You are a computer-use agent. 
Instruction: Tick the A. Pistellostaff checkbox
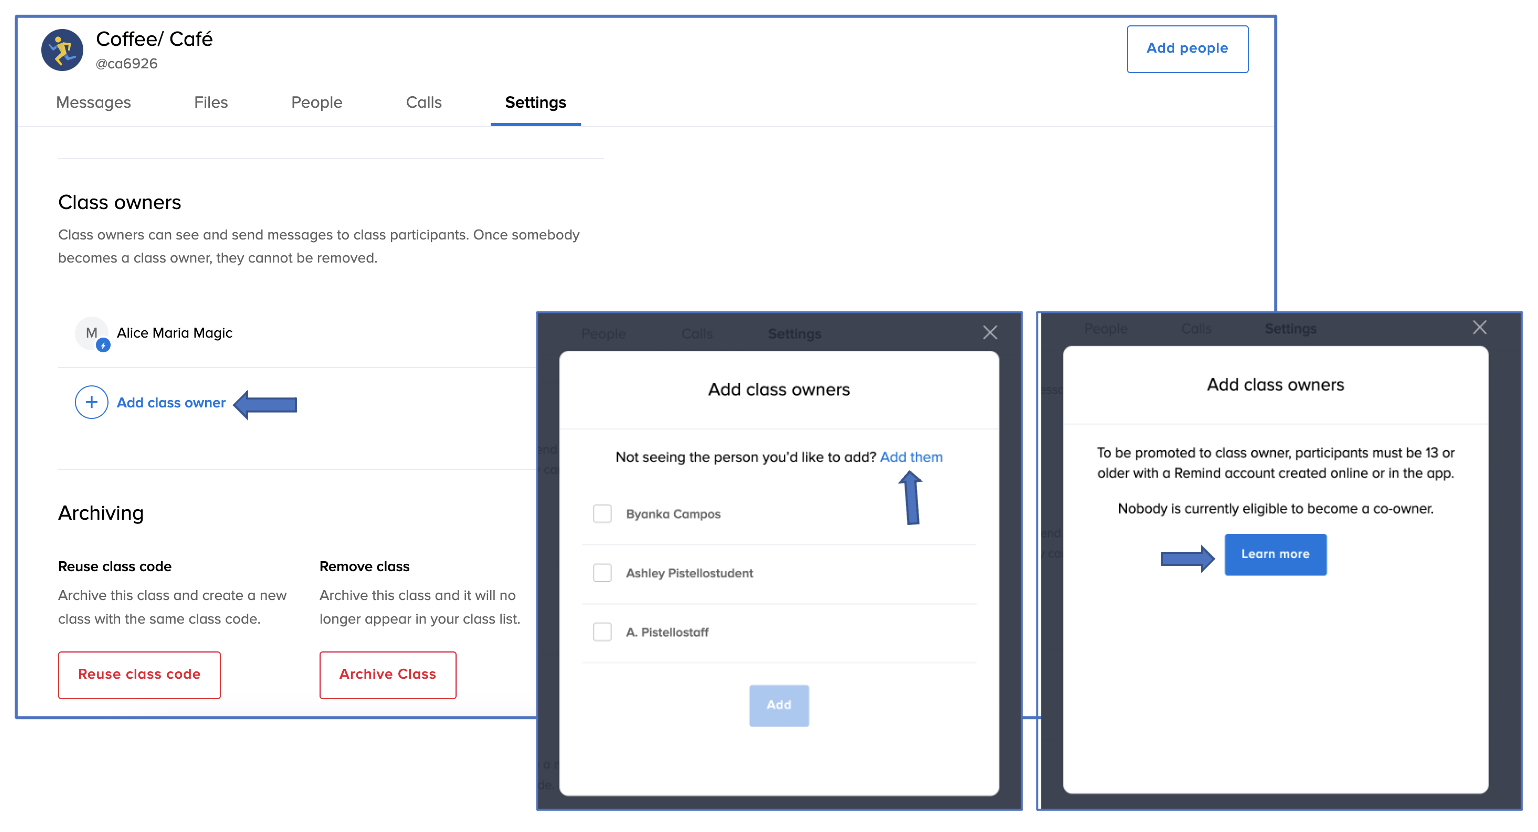[x=602, y=632]
